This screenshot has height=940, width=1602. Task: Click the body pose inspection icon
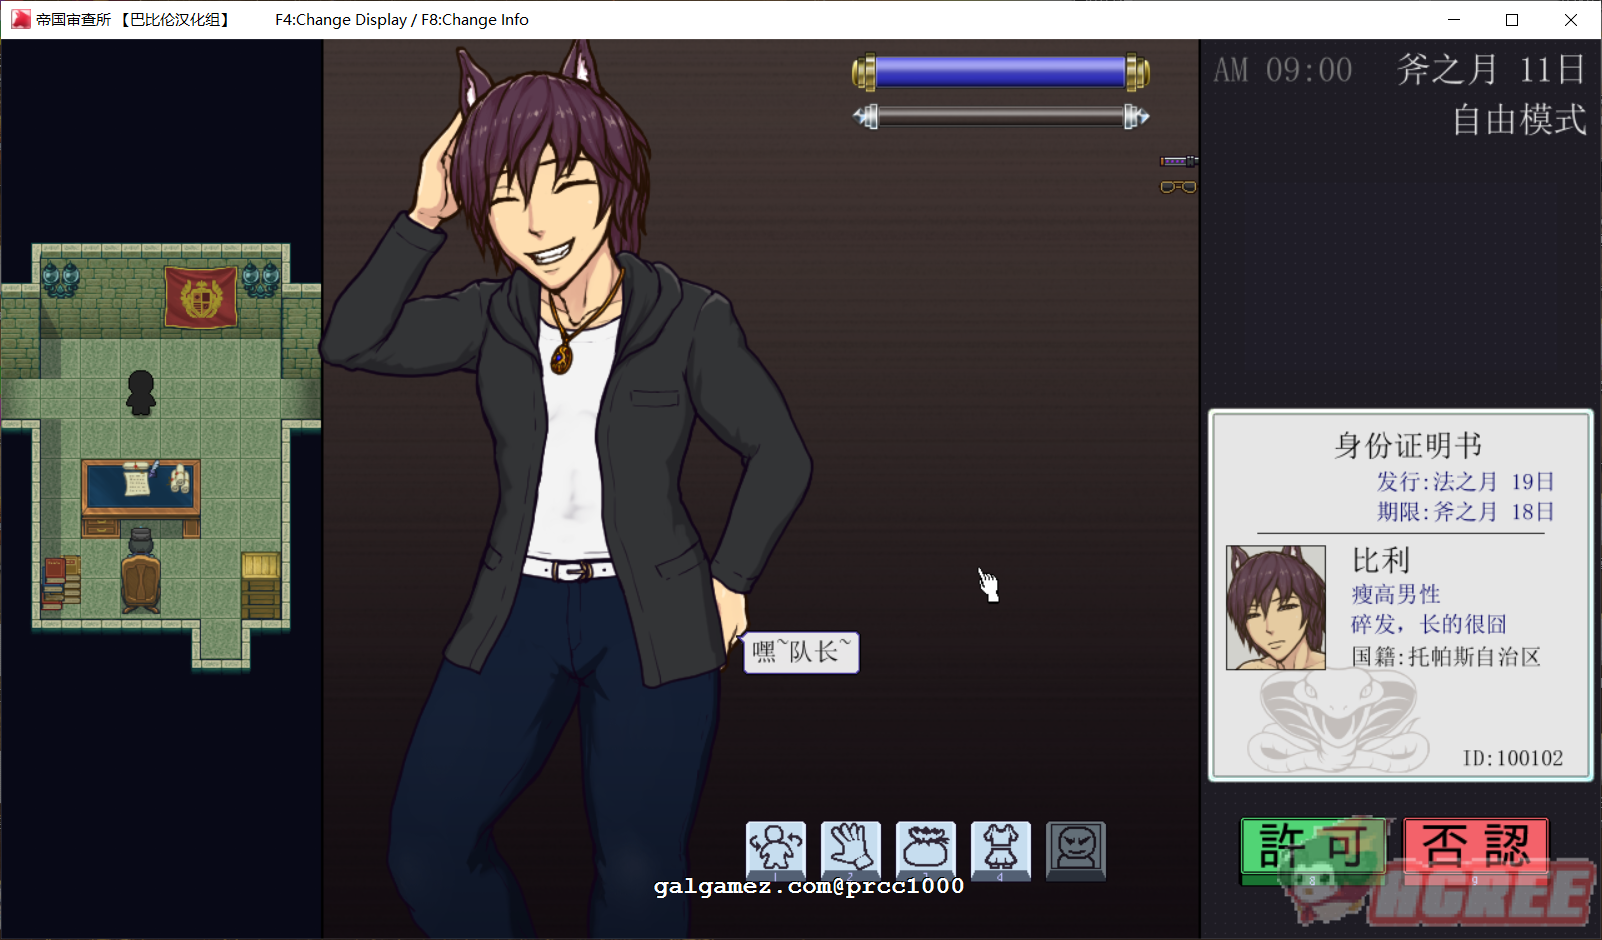(775, 851)
